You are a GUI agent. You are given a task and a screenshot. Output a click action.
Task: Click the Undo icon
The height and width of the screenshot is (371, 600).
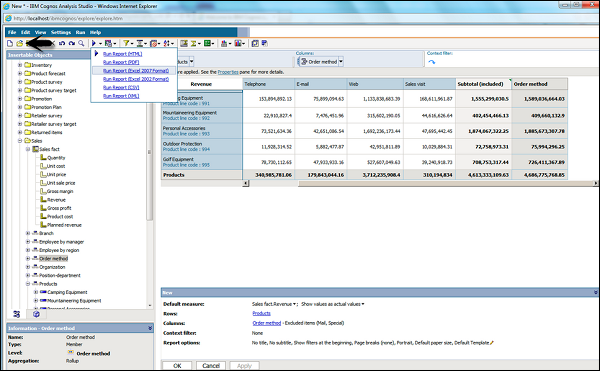(62, 44)
